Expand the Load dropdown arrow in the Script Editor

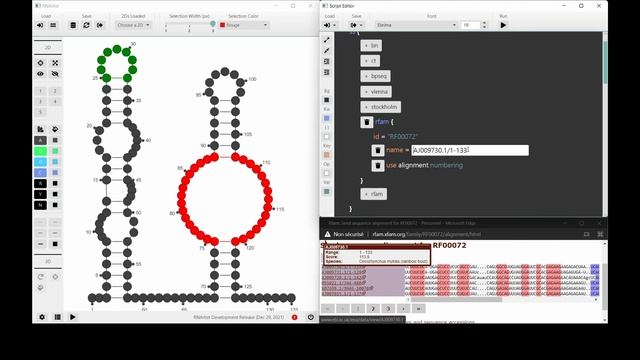coord(335,25)
